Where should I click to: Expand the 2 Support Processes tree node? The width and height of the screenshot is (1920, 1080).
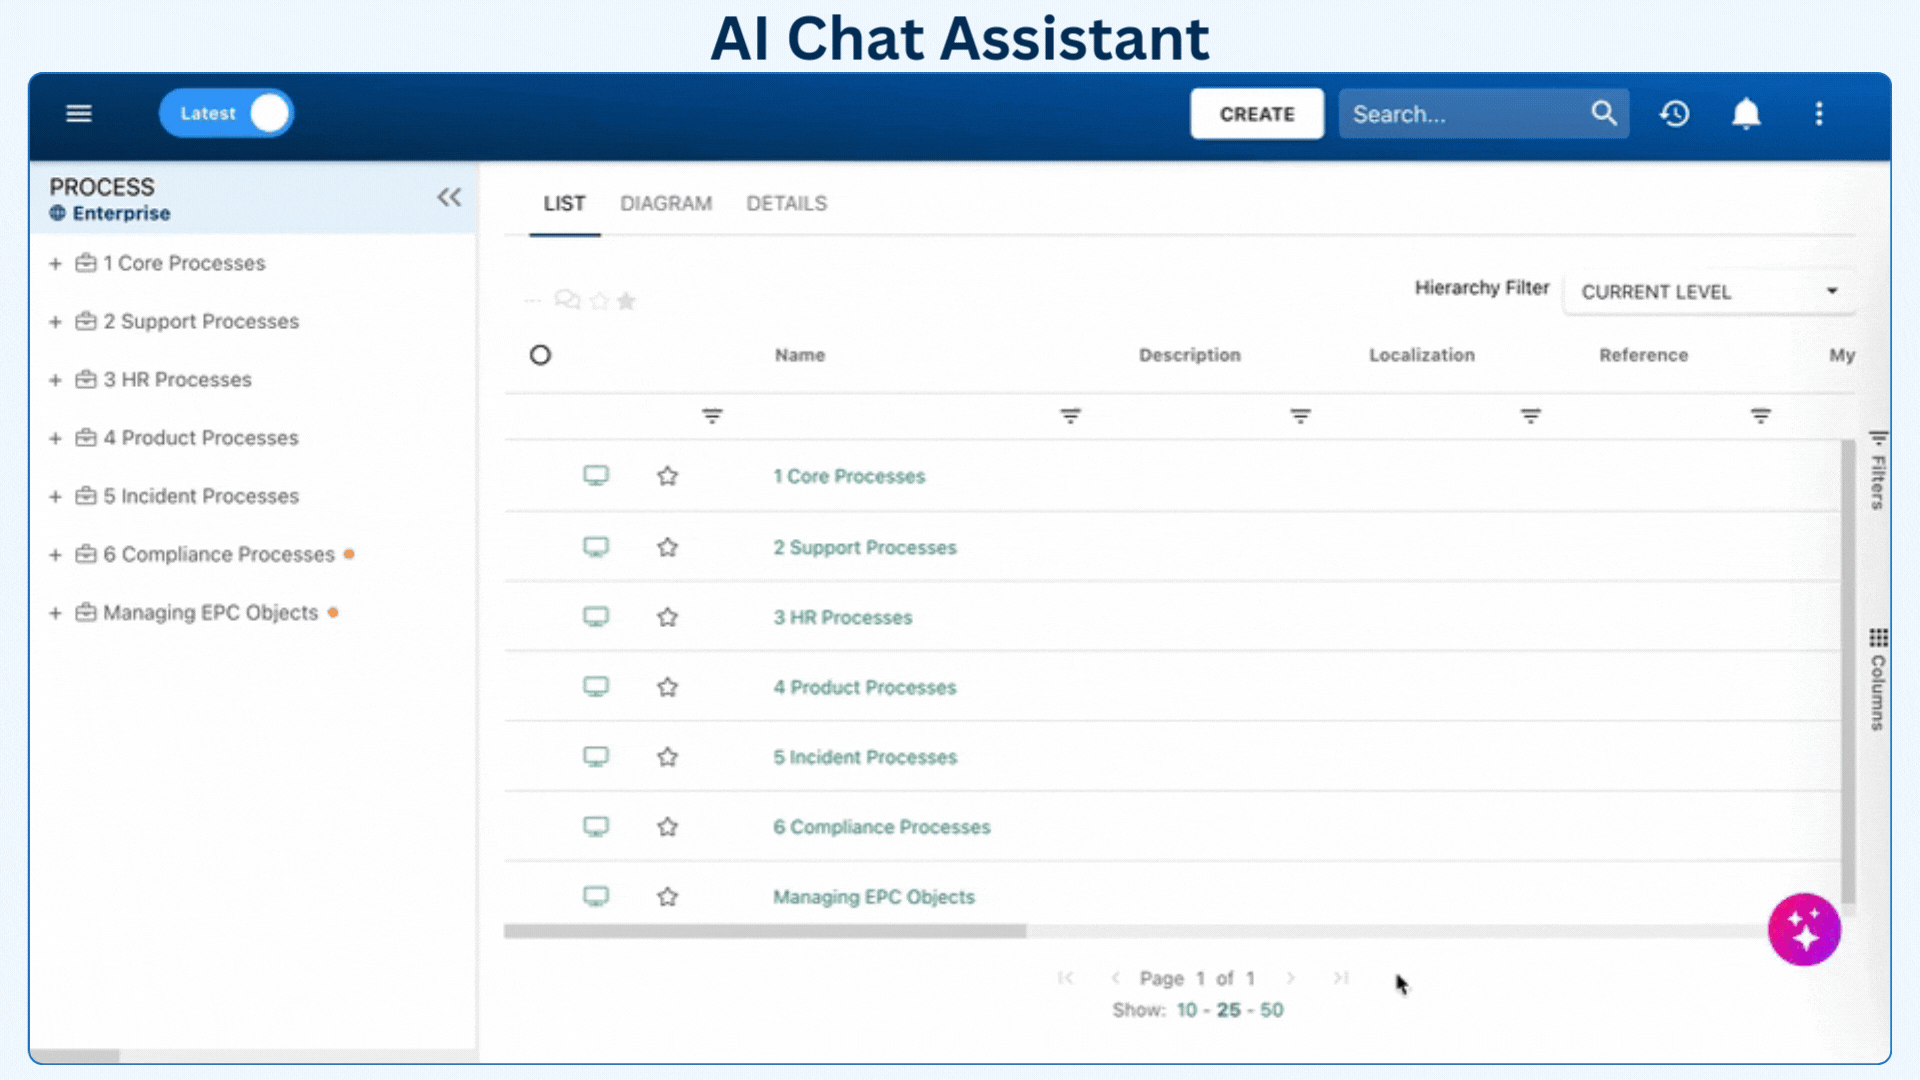point(56,322)
